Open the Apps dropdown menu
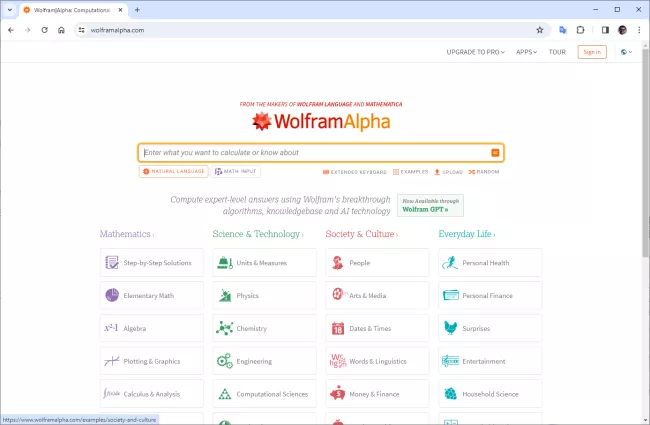This screenshot has height=425, width=650. pyautogui.click(x=526, y=52)
